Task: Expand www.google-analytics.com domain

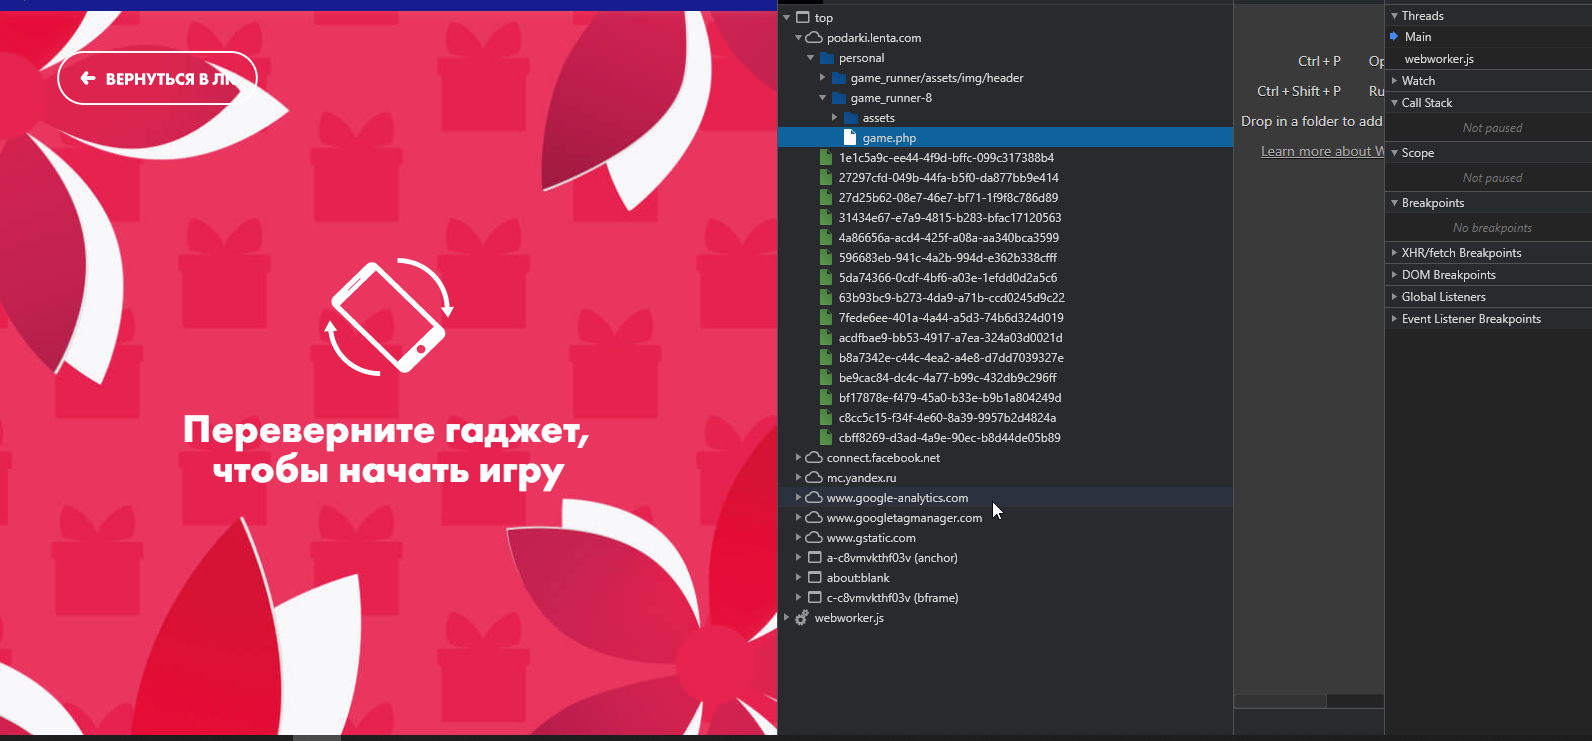Action: click(x=799, y=498)
